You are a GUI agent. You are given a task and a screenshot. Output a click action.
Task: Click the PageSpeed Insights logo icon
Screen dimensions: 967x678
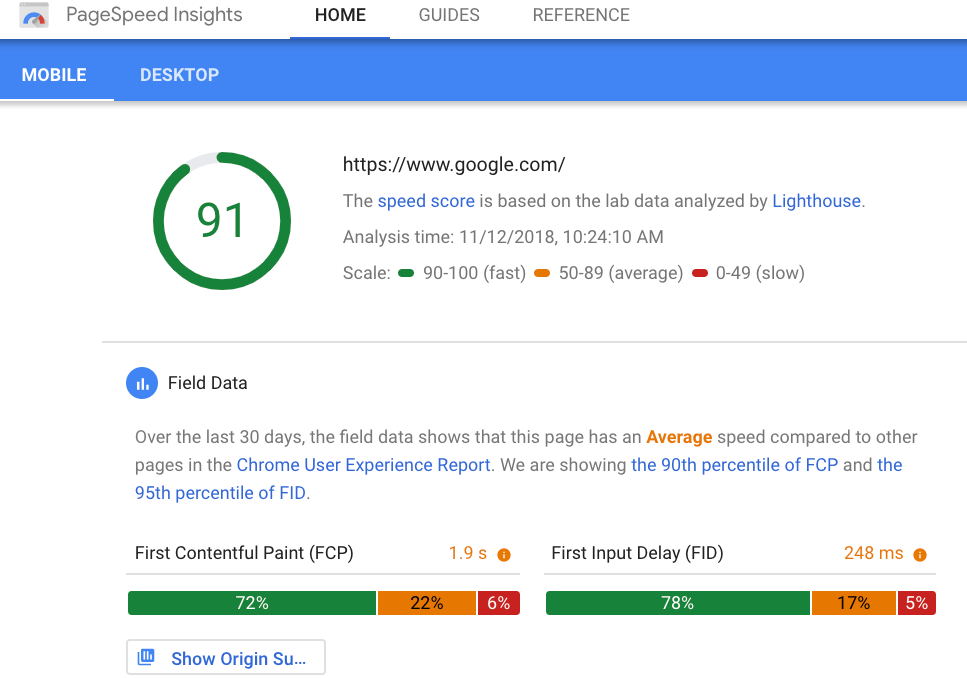[34, 16]
